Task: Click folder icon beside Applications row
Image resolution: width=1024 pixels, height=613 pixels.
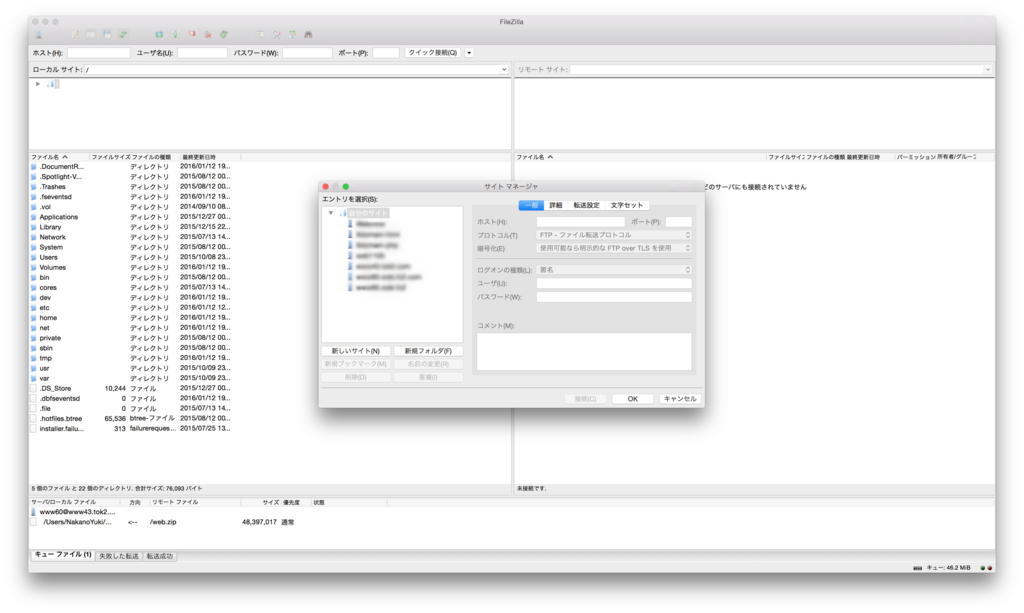Action: point(34,217)
